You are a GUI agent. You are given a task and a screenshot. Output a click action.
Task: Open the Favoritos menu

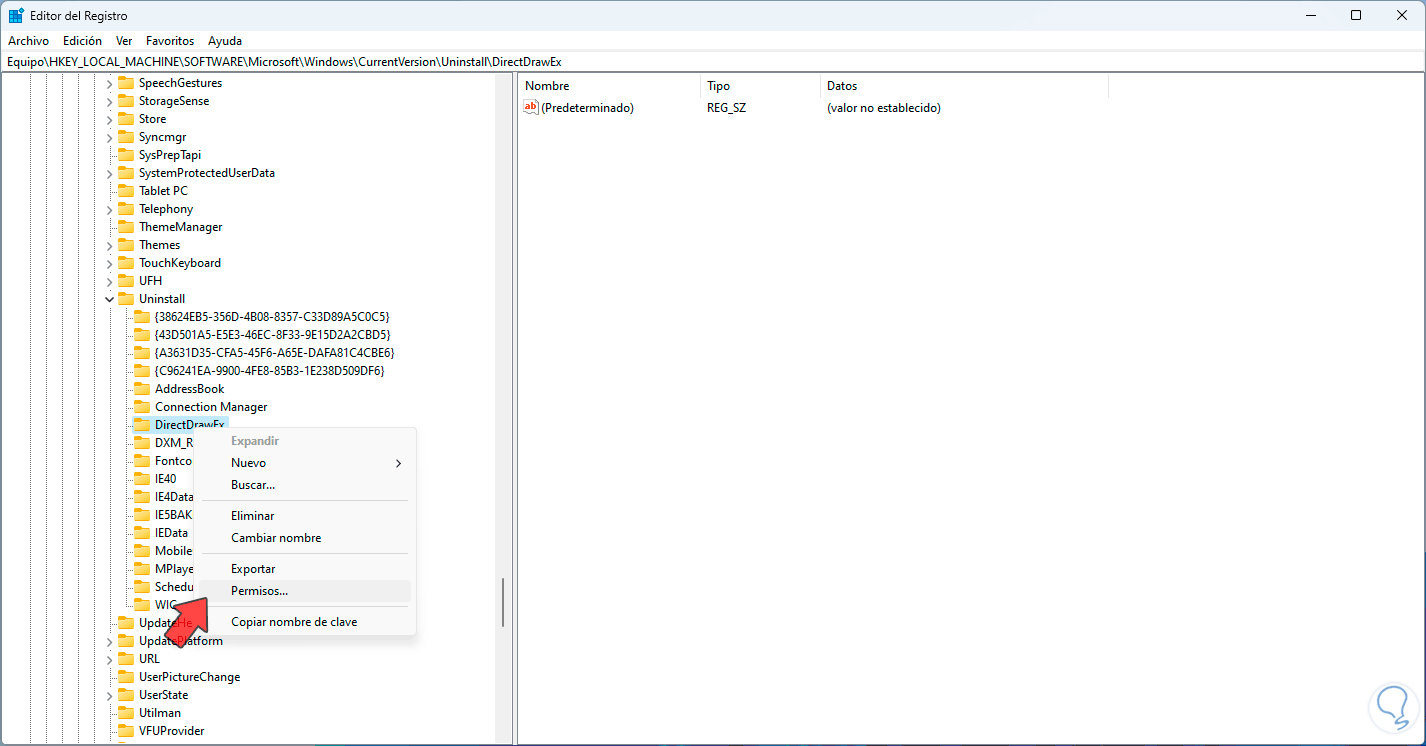point(170,41)
